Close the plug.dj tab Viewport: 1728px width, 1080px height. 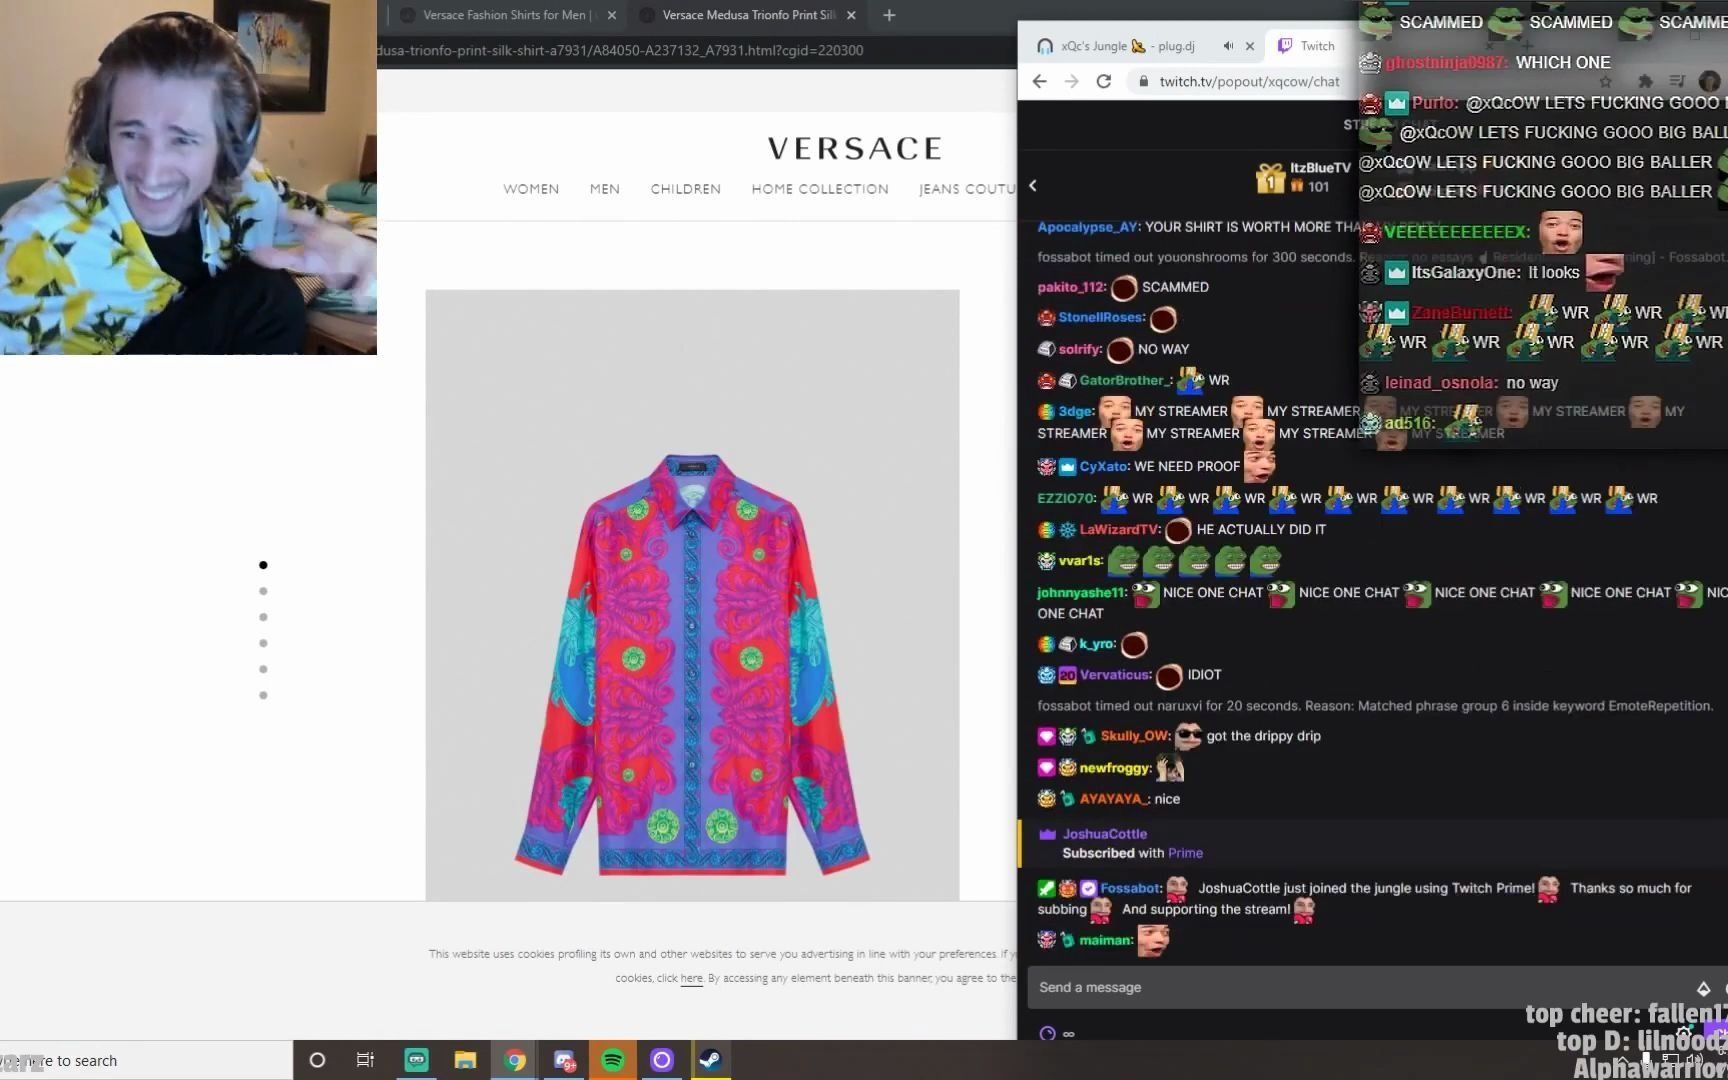tap(1250, 46)
